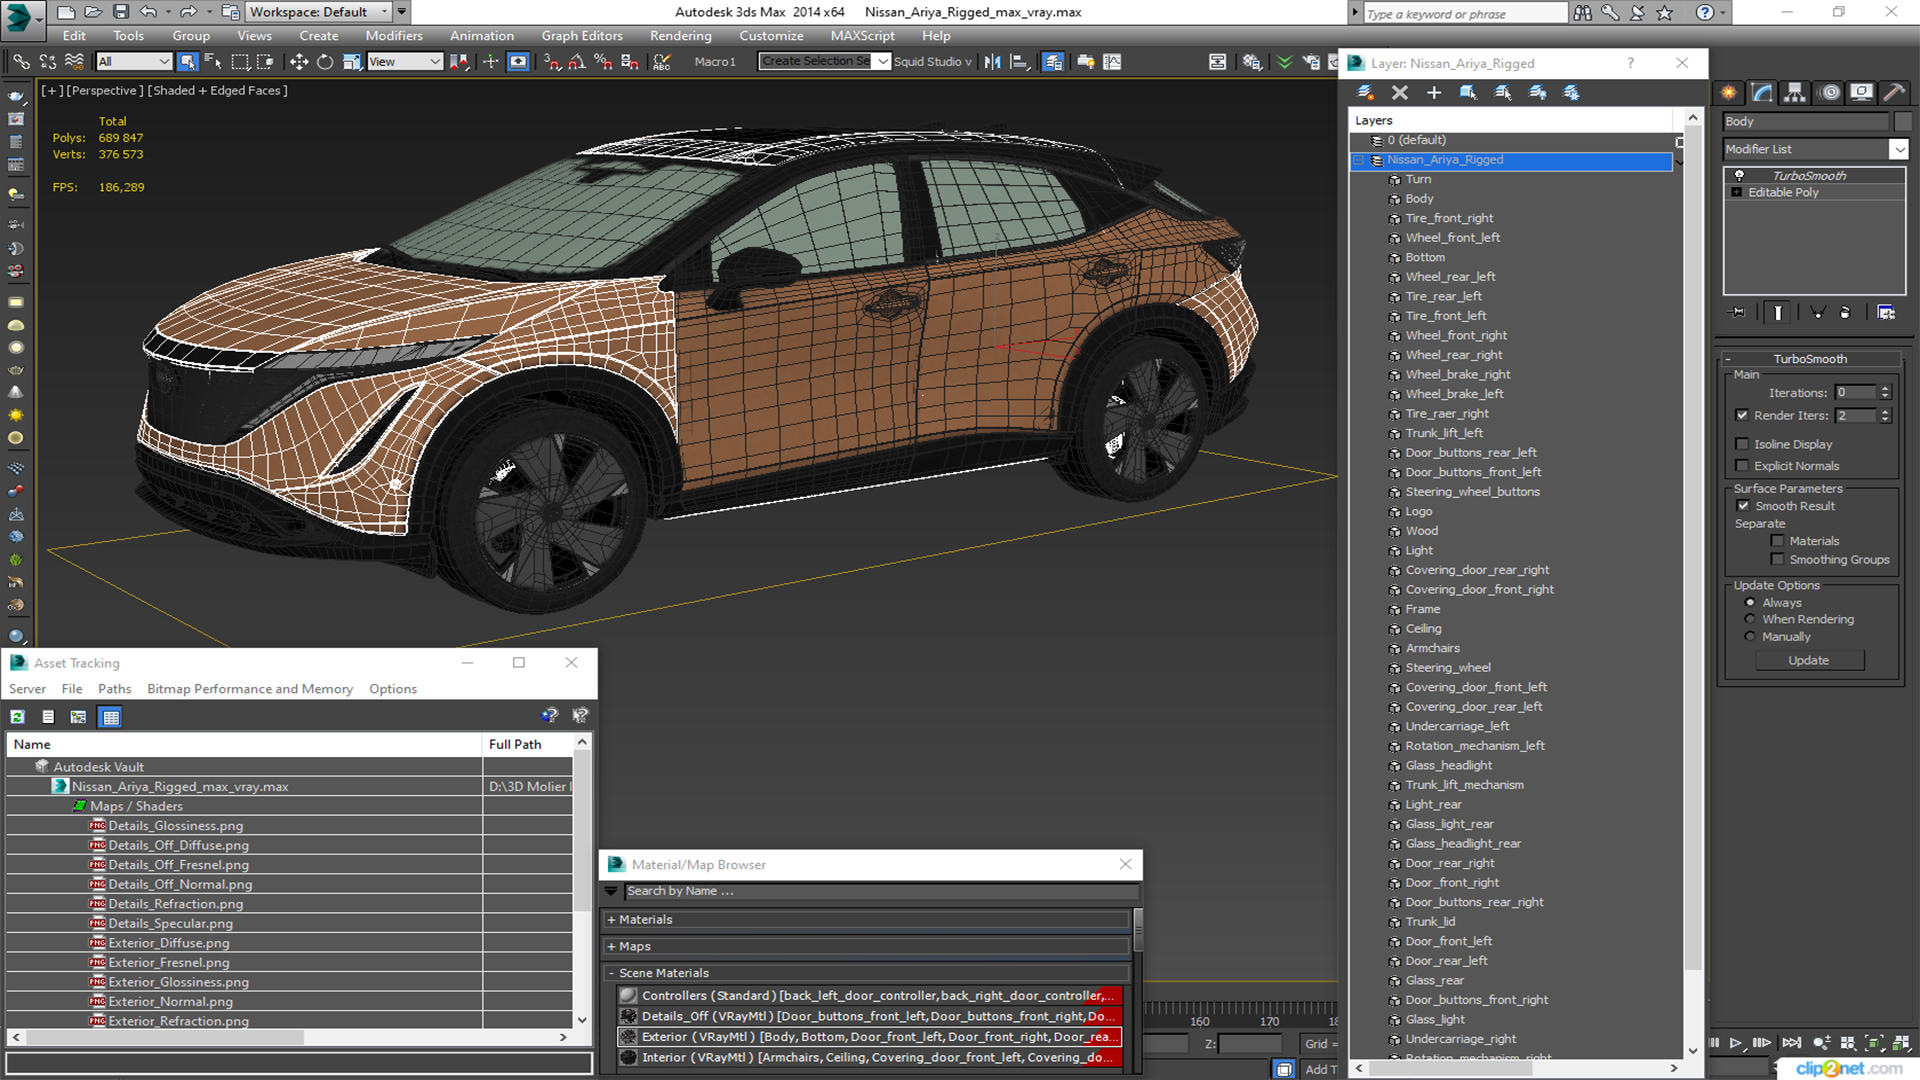
Task: Select Always update option
Action: pos(1750,602)
